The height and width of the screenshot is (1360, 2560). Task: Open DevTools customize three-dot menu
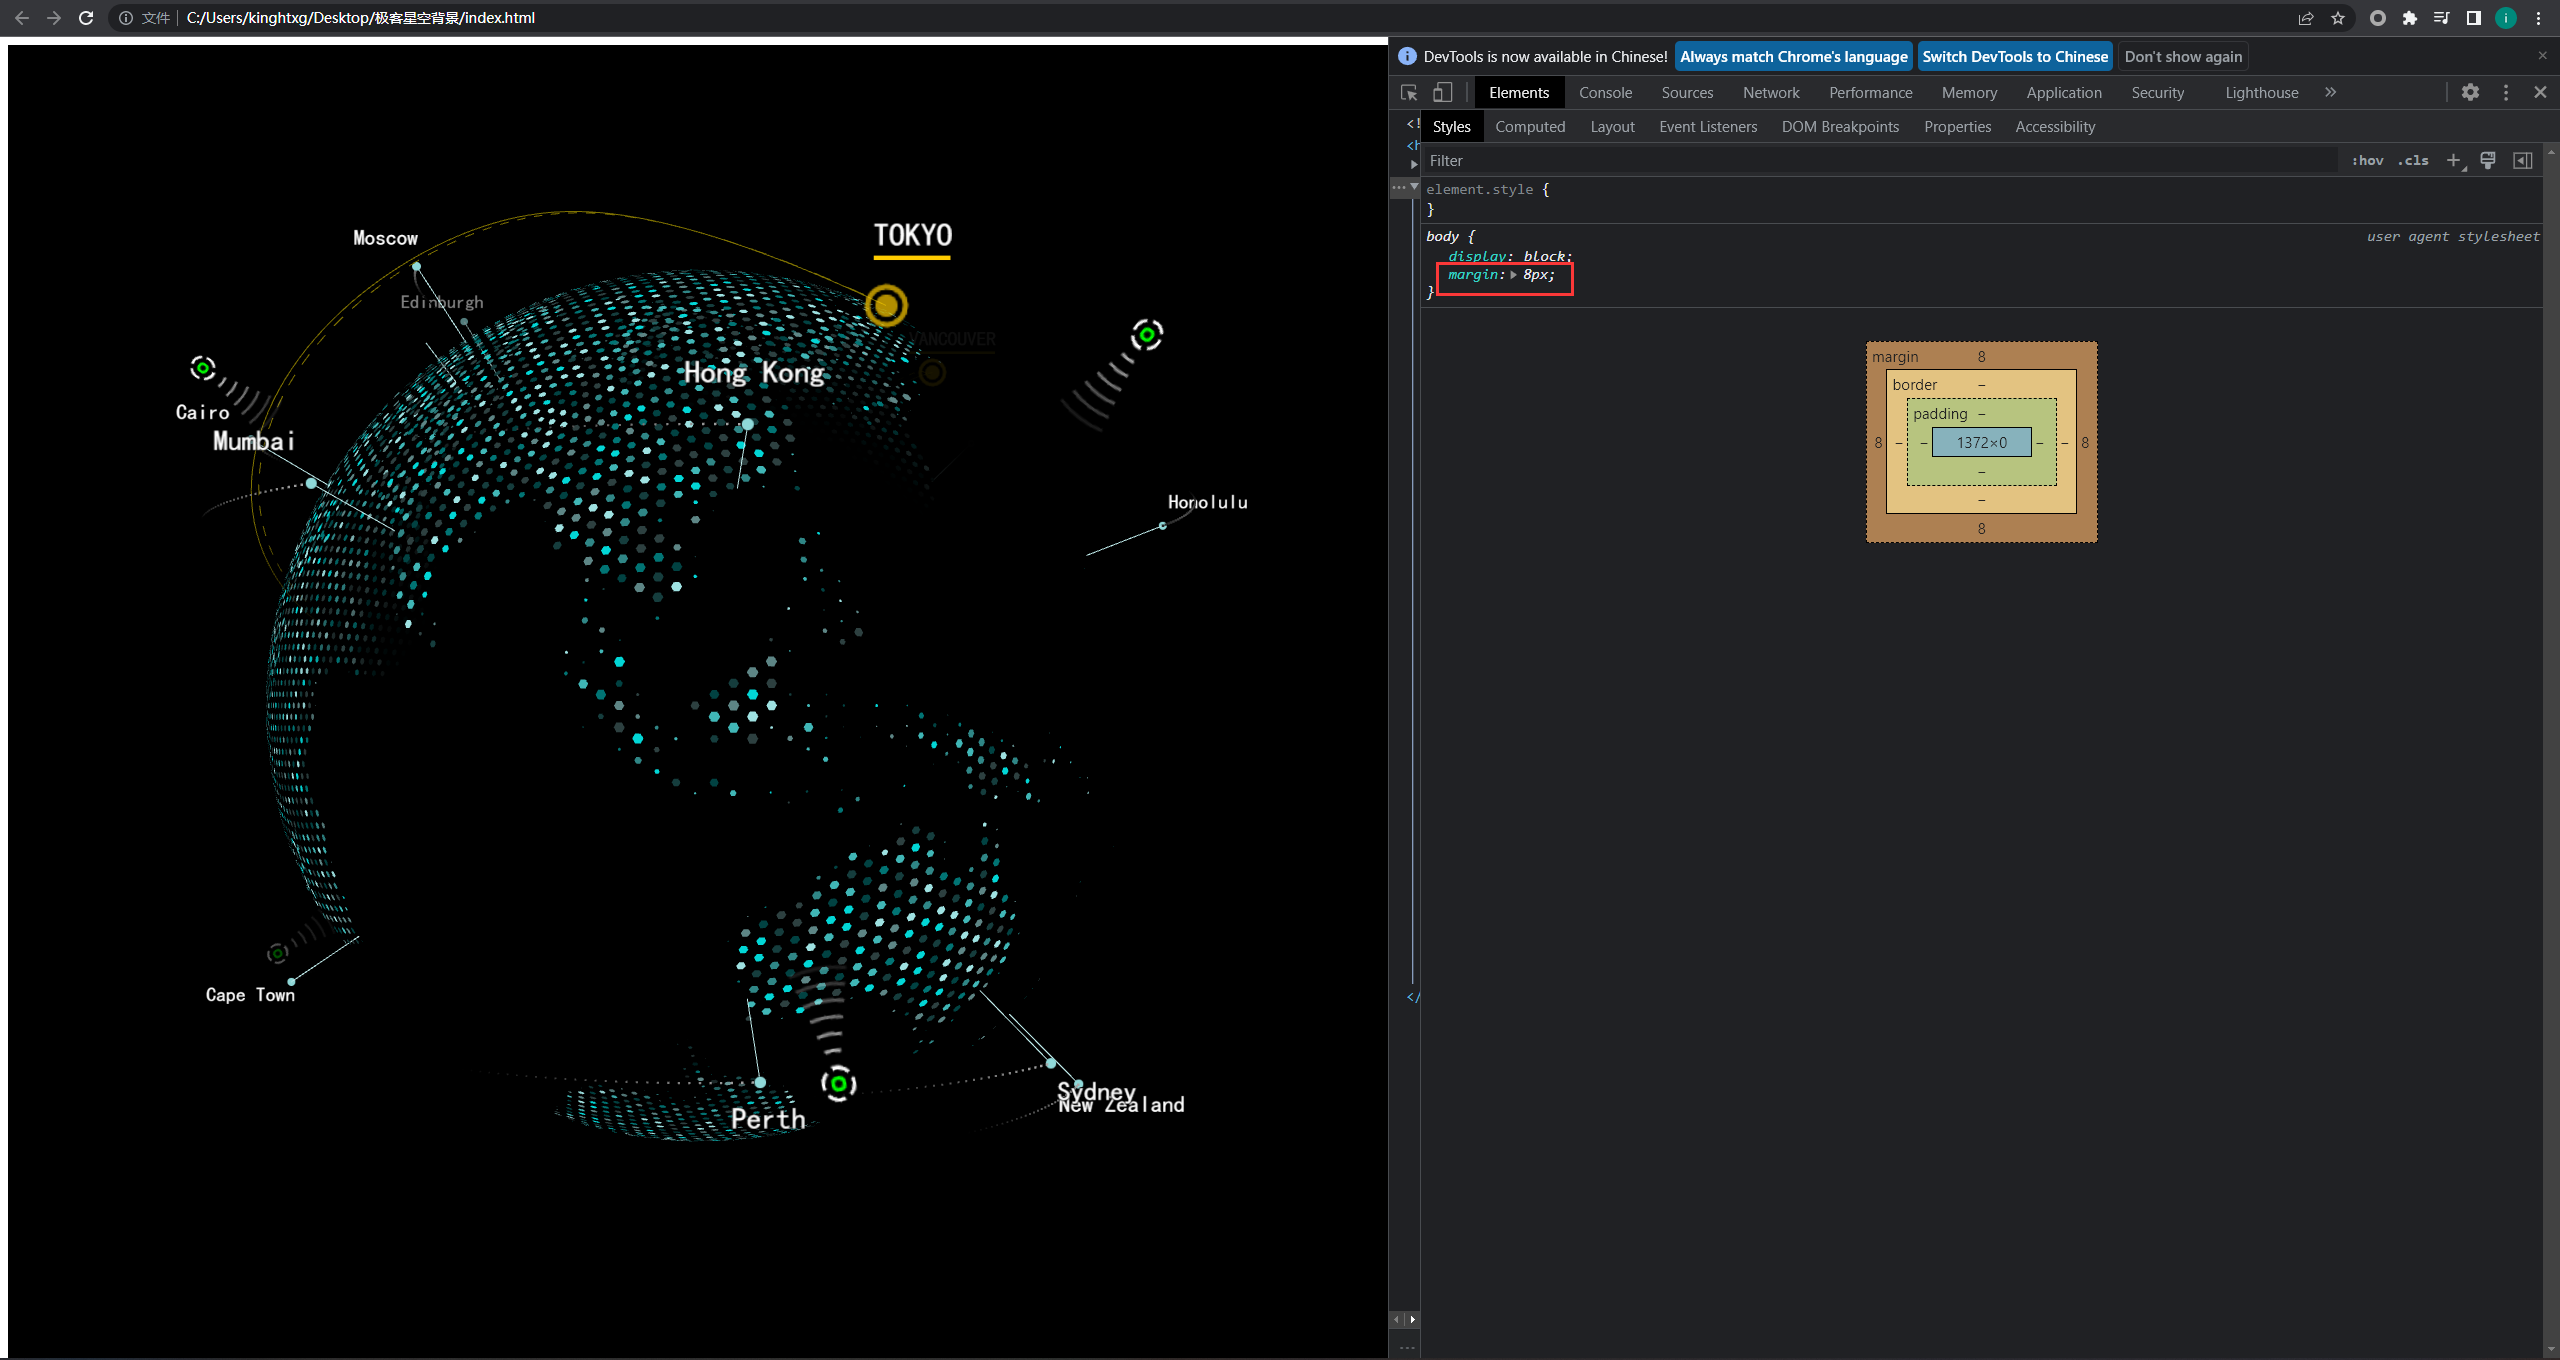(2505, 92)
